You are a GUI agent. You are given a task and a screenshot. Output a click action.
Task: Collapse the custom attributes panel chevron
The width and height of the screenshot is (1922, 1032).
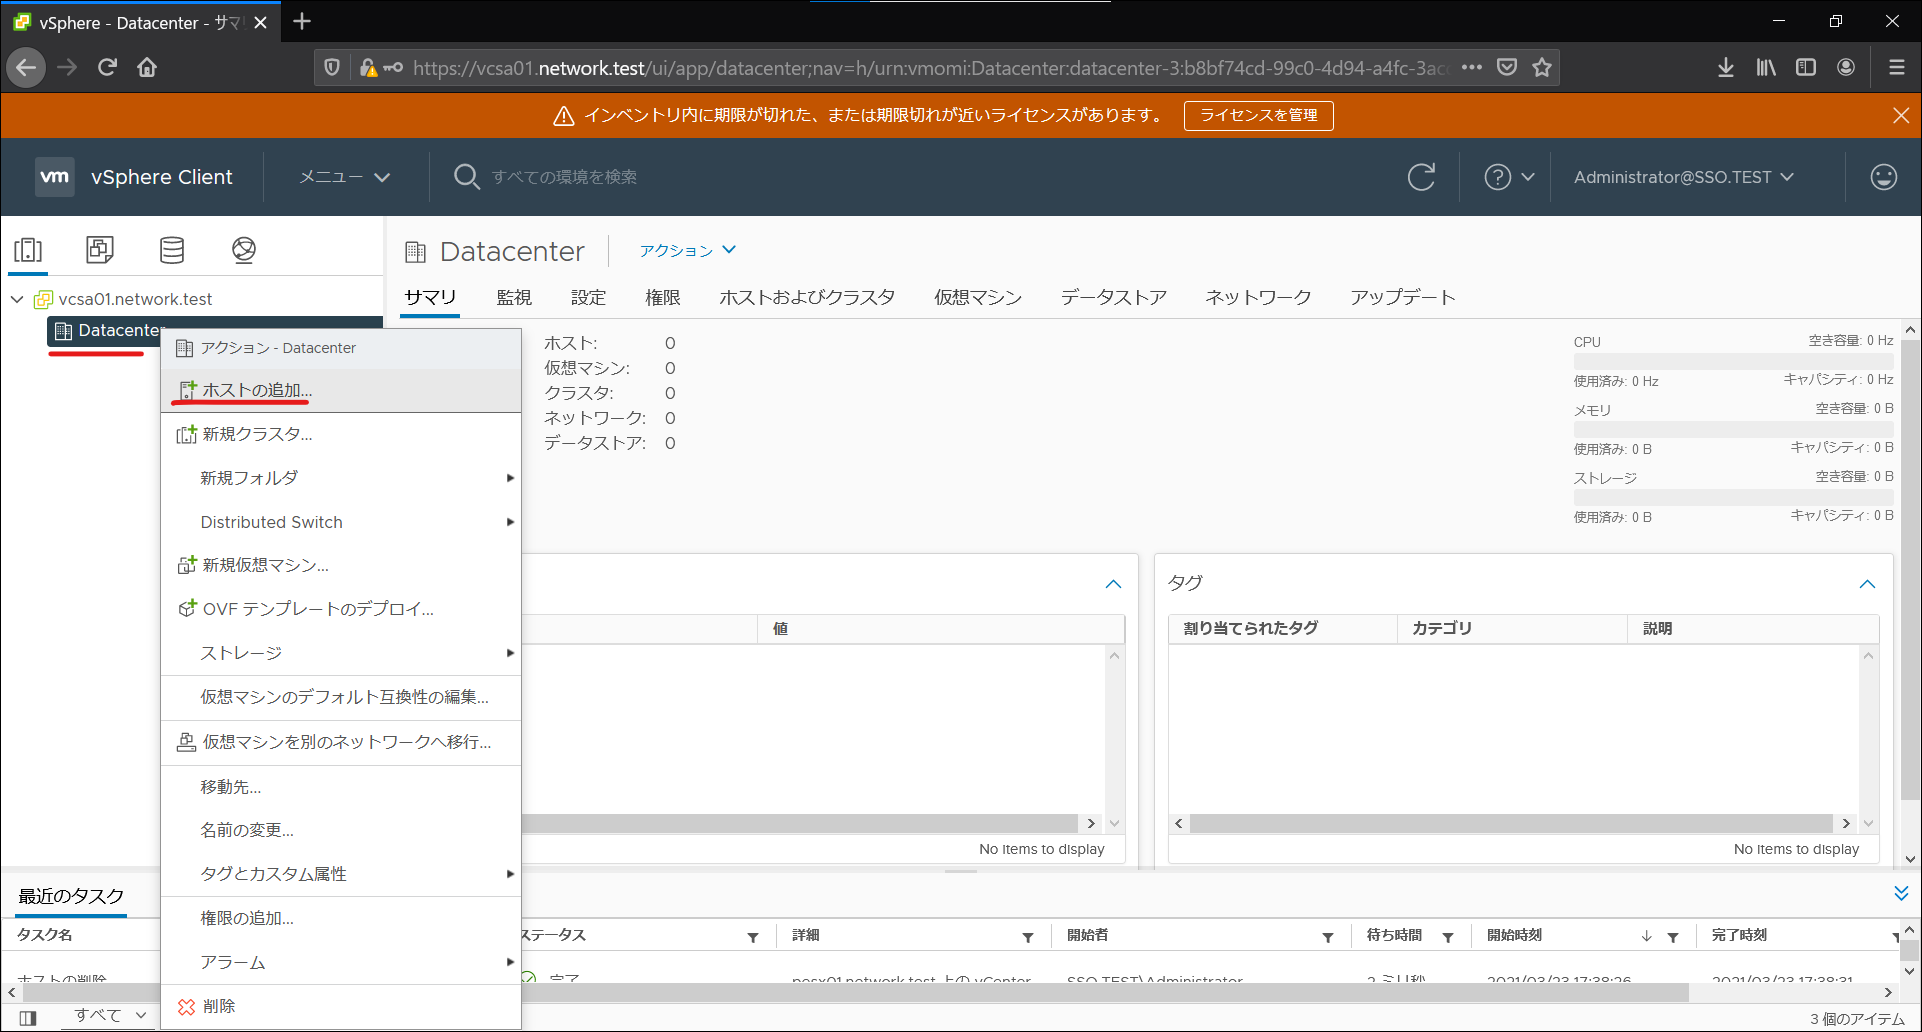1113,584
